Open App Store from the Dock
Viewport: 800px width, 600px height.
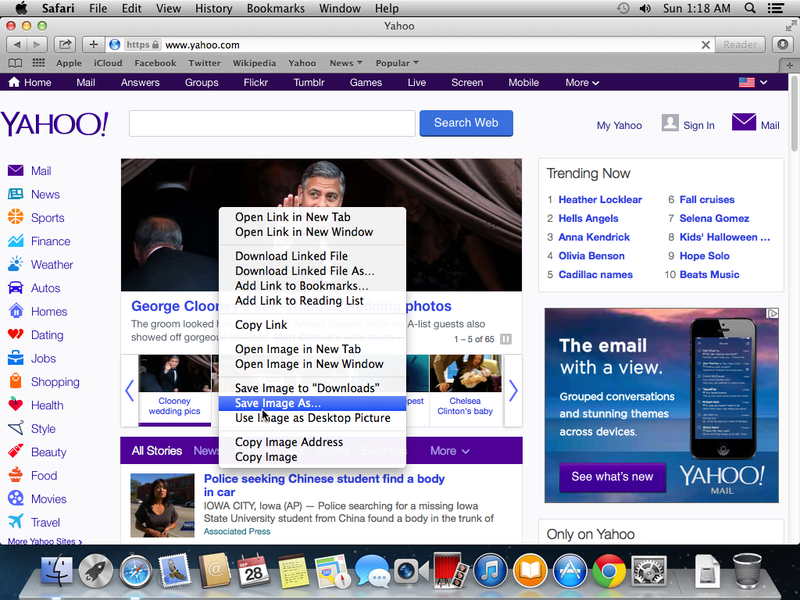[569, 570]
